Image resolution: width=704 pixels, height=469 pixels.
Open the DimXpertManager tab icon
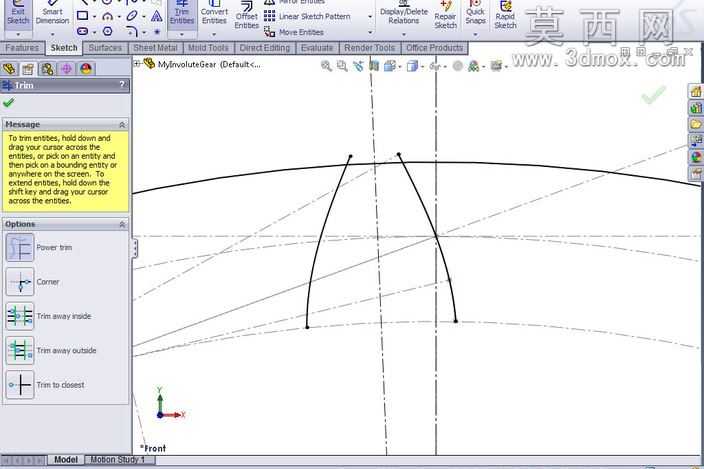(x=66, y=69)
